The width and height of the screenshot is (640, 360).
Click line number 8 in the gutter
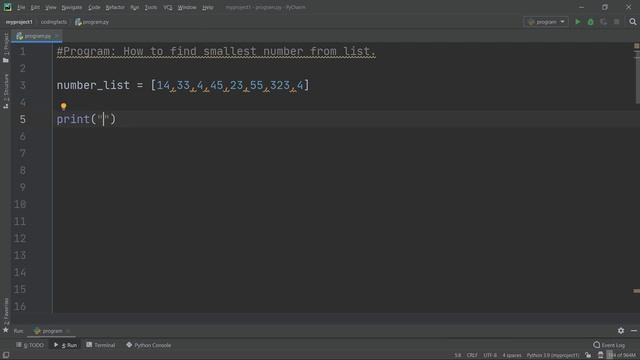click(22, 170)
